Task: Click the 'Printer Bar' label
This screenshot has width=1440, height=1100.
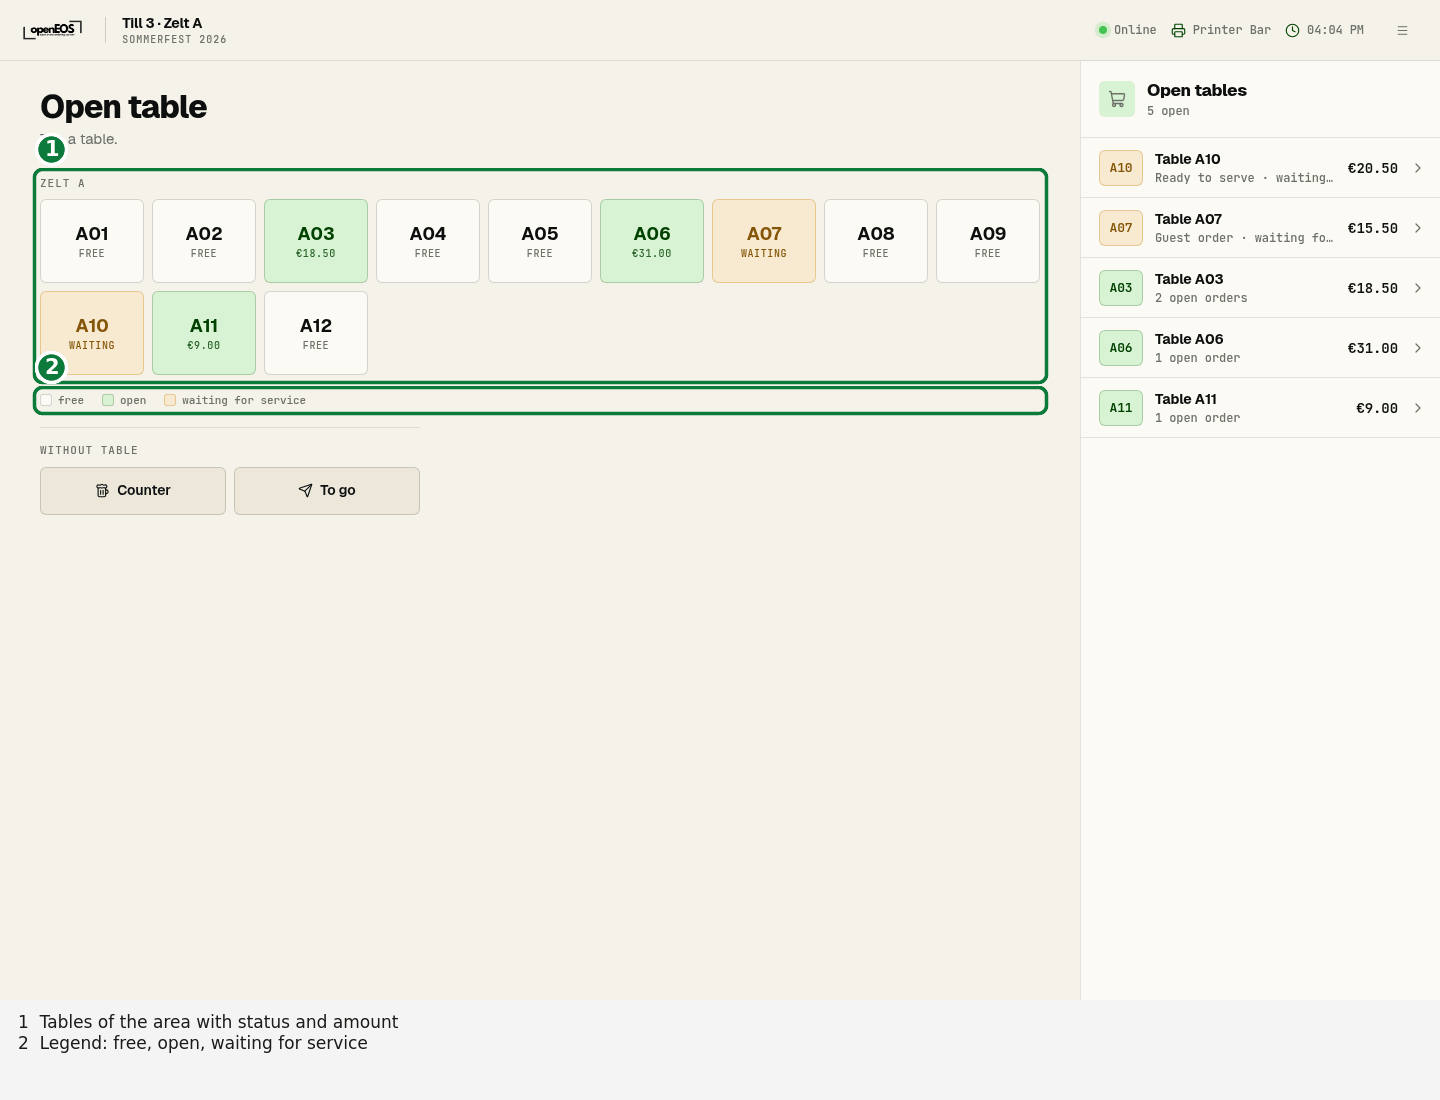Action: coord(1232,30)
